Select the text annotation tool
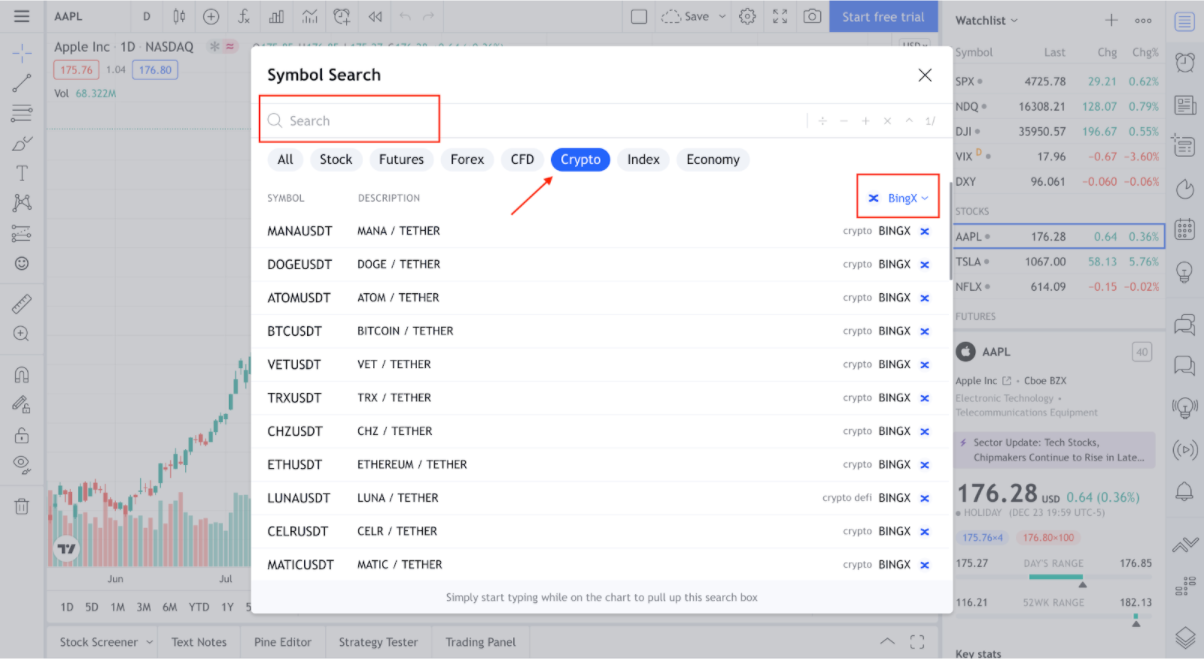This screenshot has height=660, width=1204. point(21,173)
